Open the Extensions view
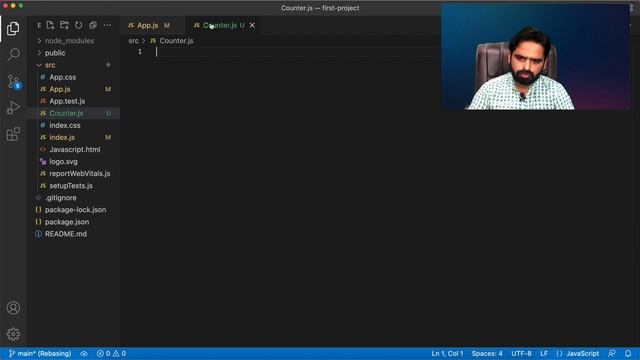Viewport: 640px width, 360px height. tap(13, 134)
